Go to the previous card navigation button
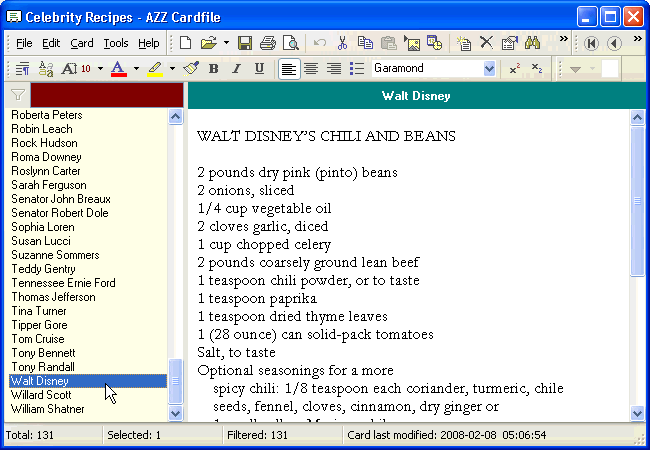This screenshot has width=650, height=450. pos(614,43)
